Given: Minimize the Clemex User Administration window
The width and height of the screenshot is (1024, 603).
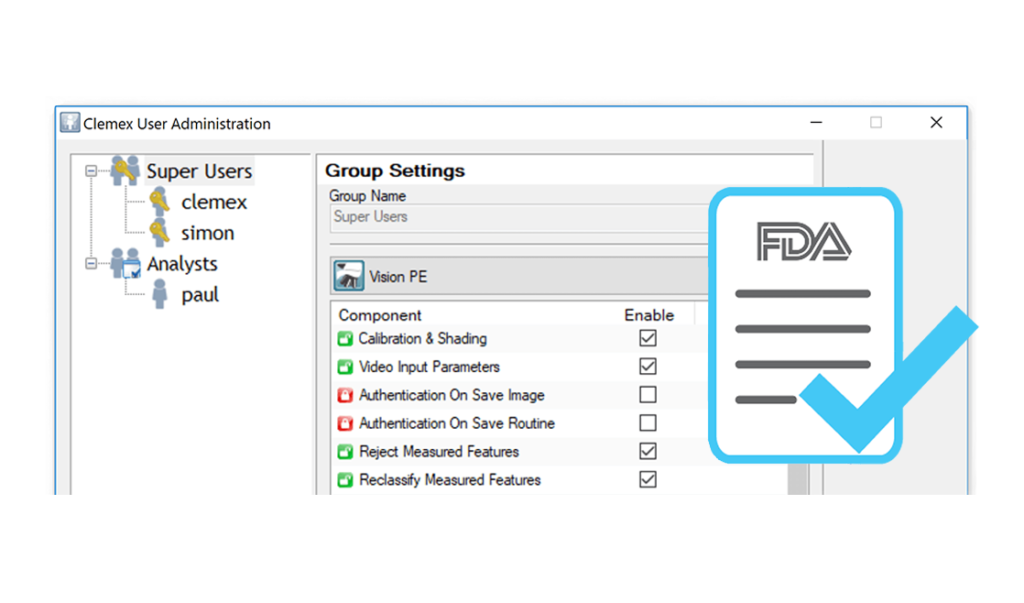Looking at the screenshot, I should point(816,122).
